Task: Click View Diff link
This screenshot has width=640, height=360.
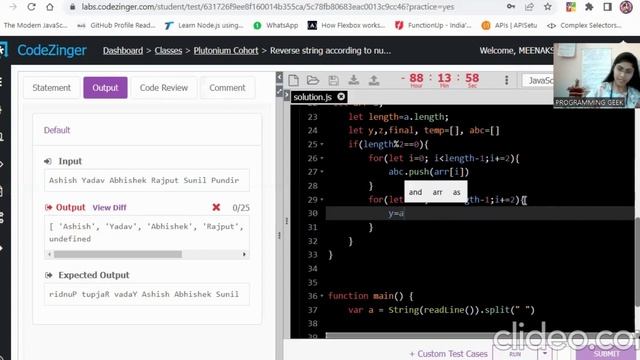Action: click(x=109, y=207)
